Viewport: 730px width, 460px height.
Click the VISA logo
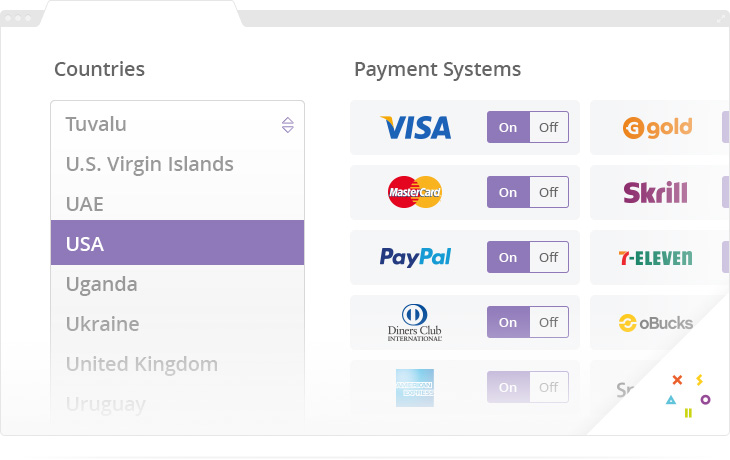click(x=416, y=128)
